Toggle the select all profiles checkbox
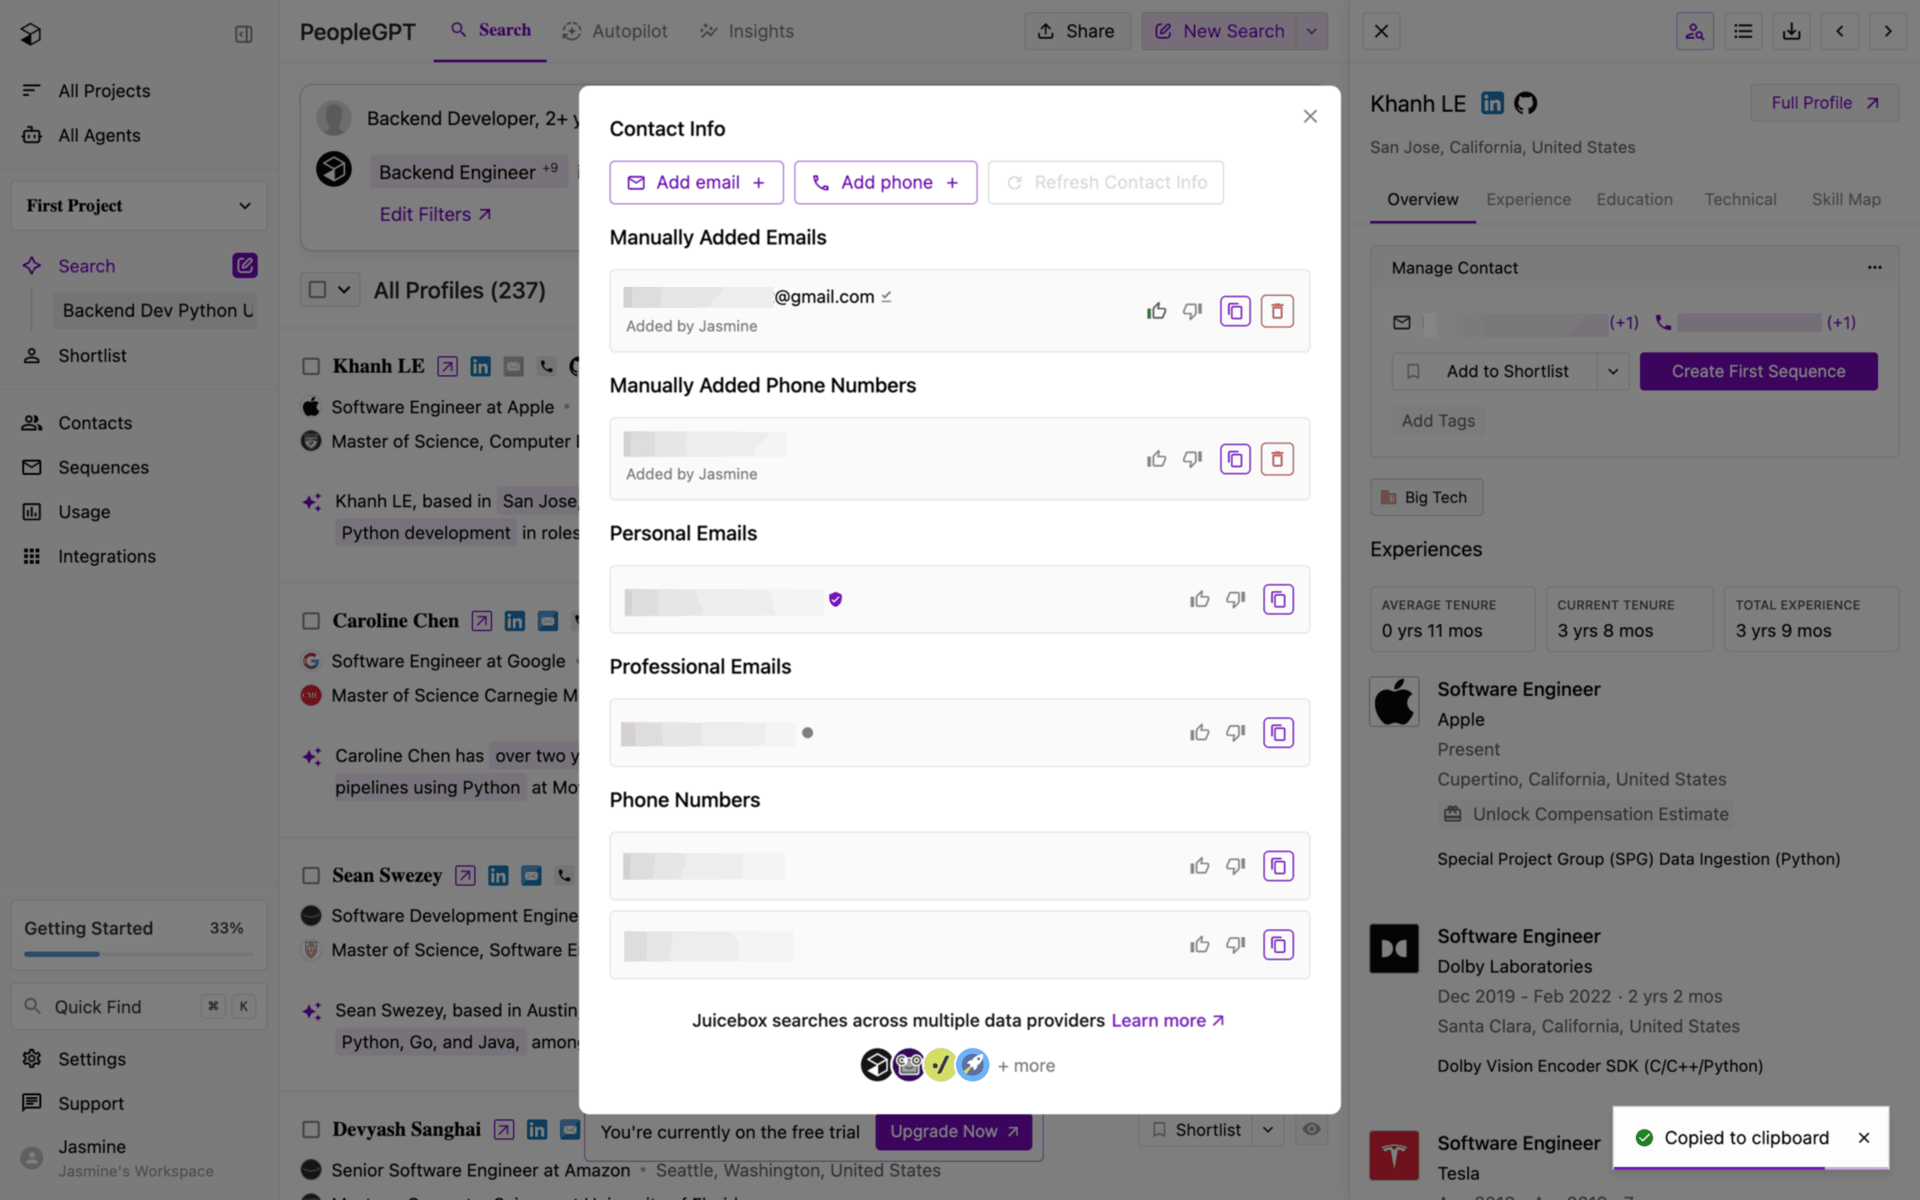This screenshot has width=1920, height=1200. [x=318, y=290]
